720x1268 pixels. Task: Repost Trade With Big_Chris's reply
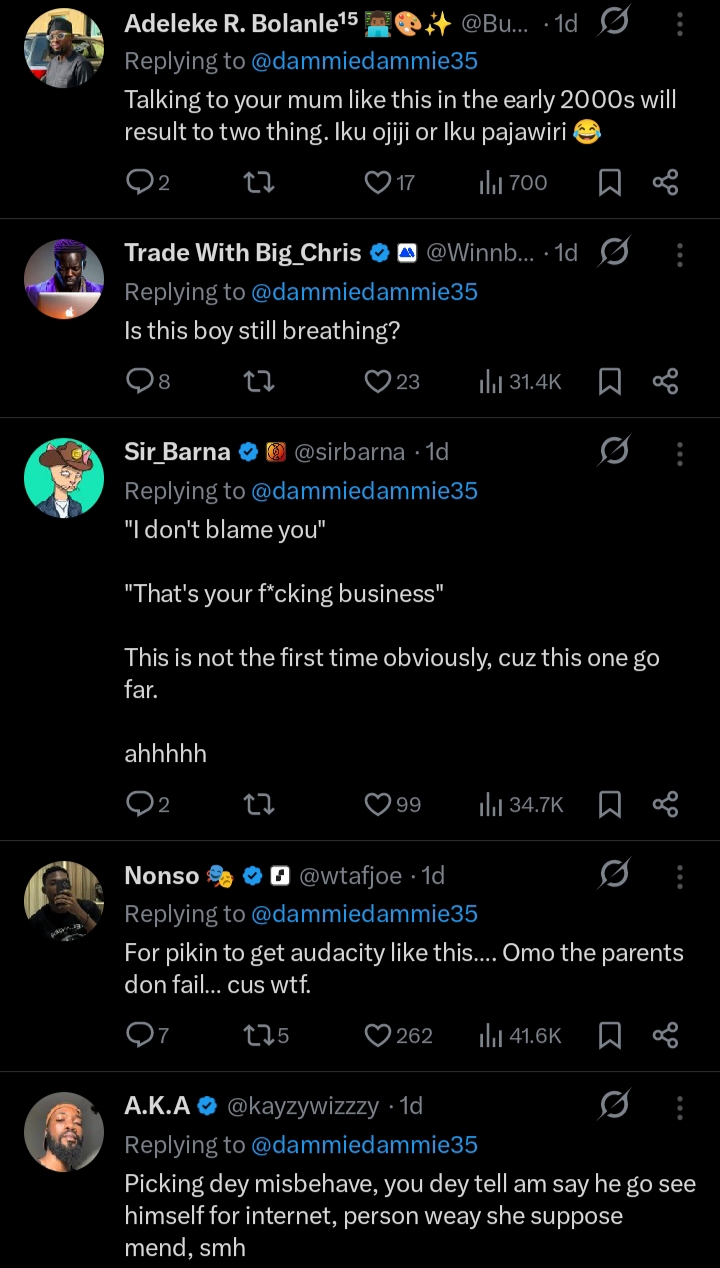click(x=259, y=381)
